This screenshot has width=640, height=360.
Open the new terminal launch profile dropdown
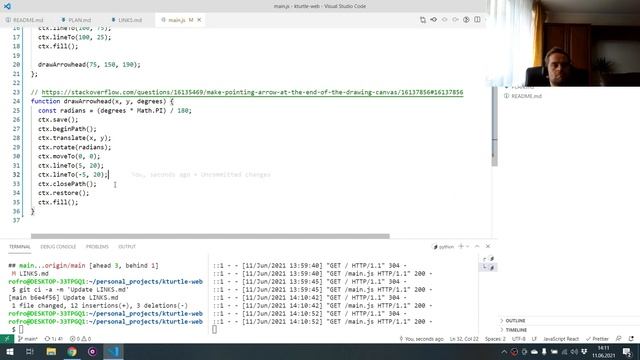pyautogui.click(x=468, y=247)
